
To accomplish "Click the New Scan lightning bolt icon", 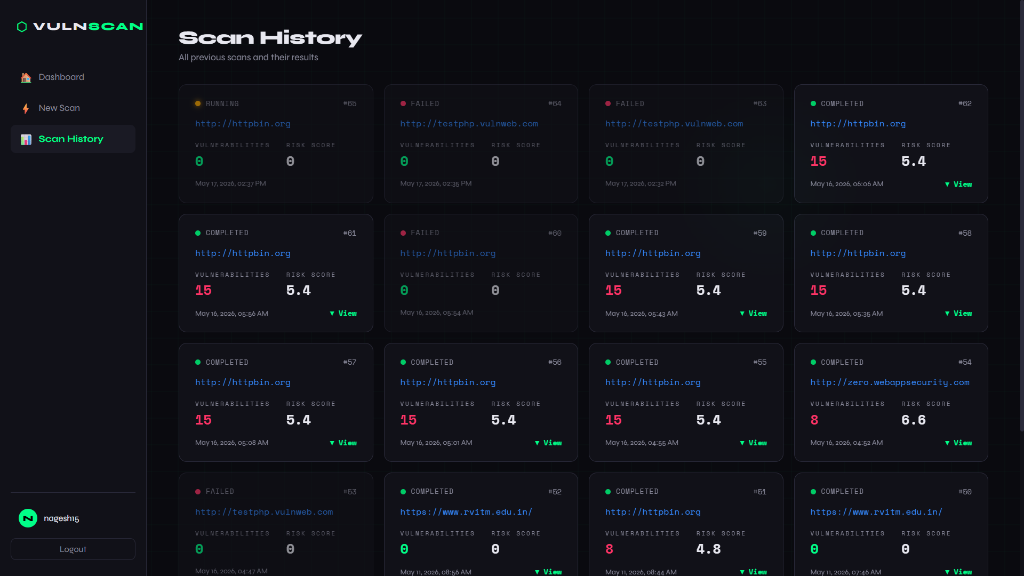I will tap(26, 108).
